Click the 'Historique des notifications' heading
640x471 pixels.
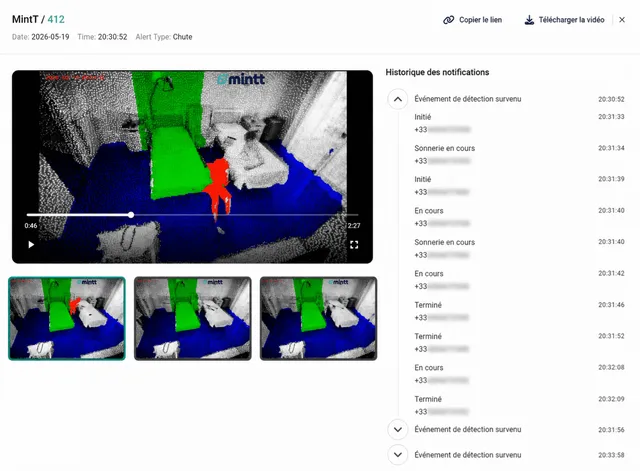point(437,72)
